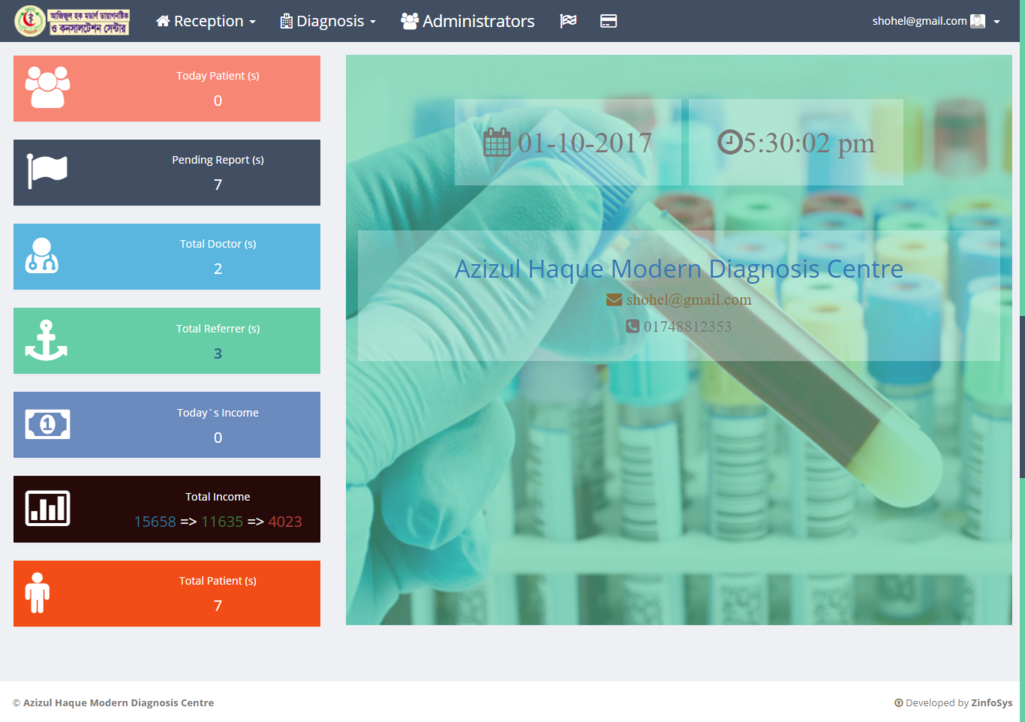Click the flag icon in the navbar
The image size is (1025, 722).
[567, 20]
